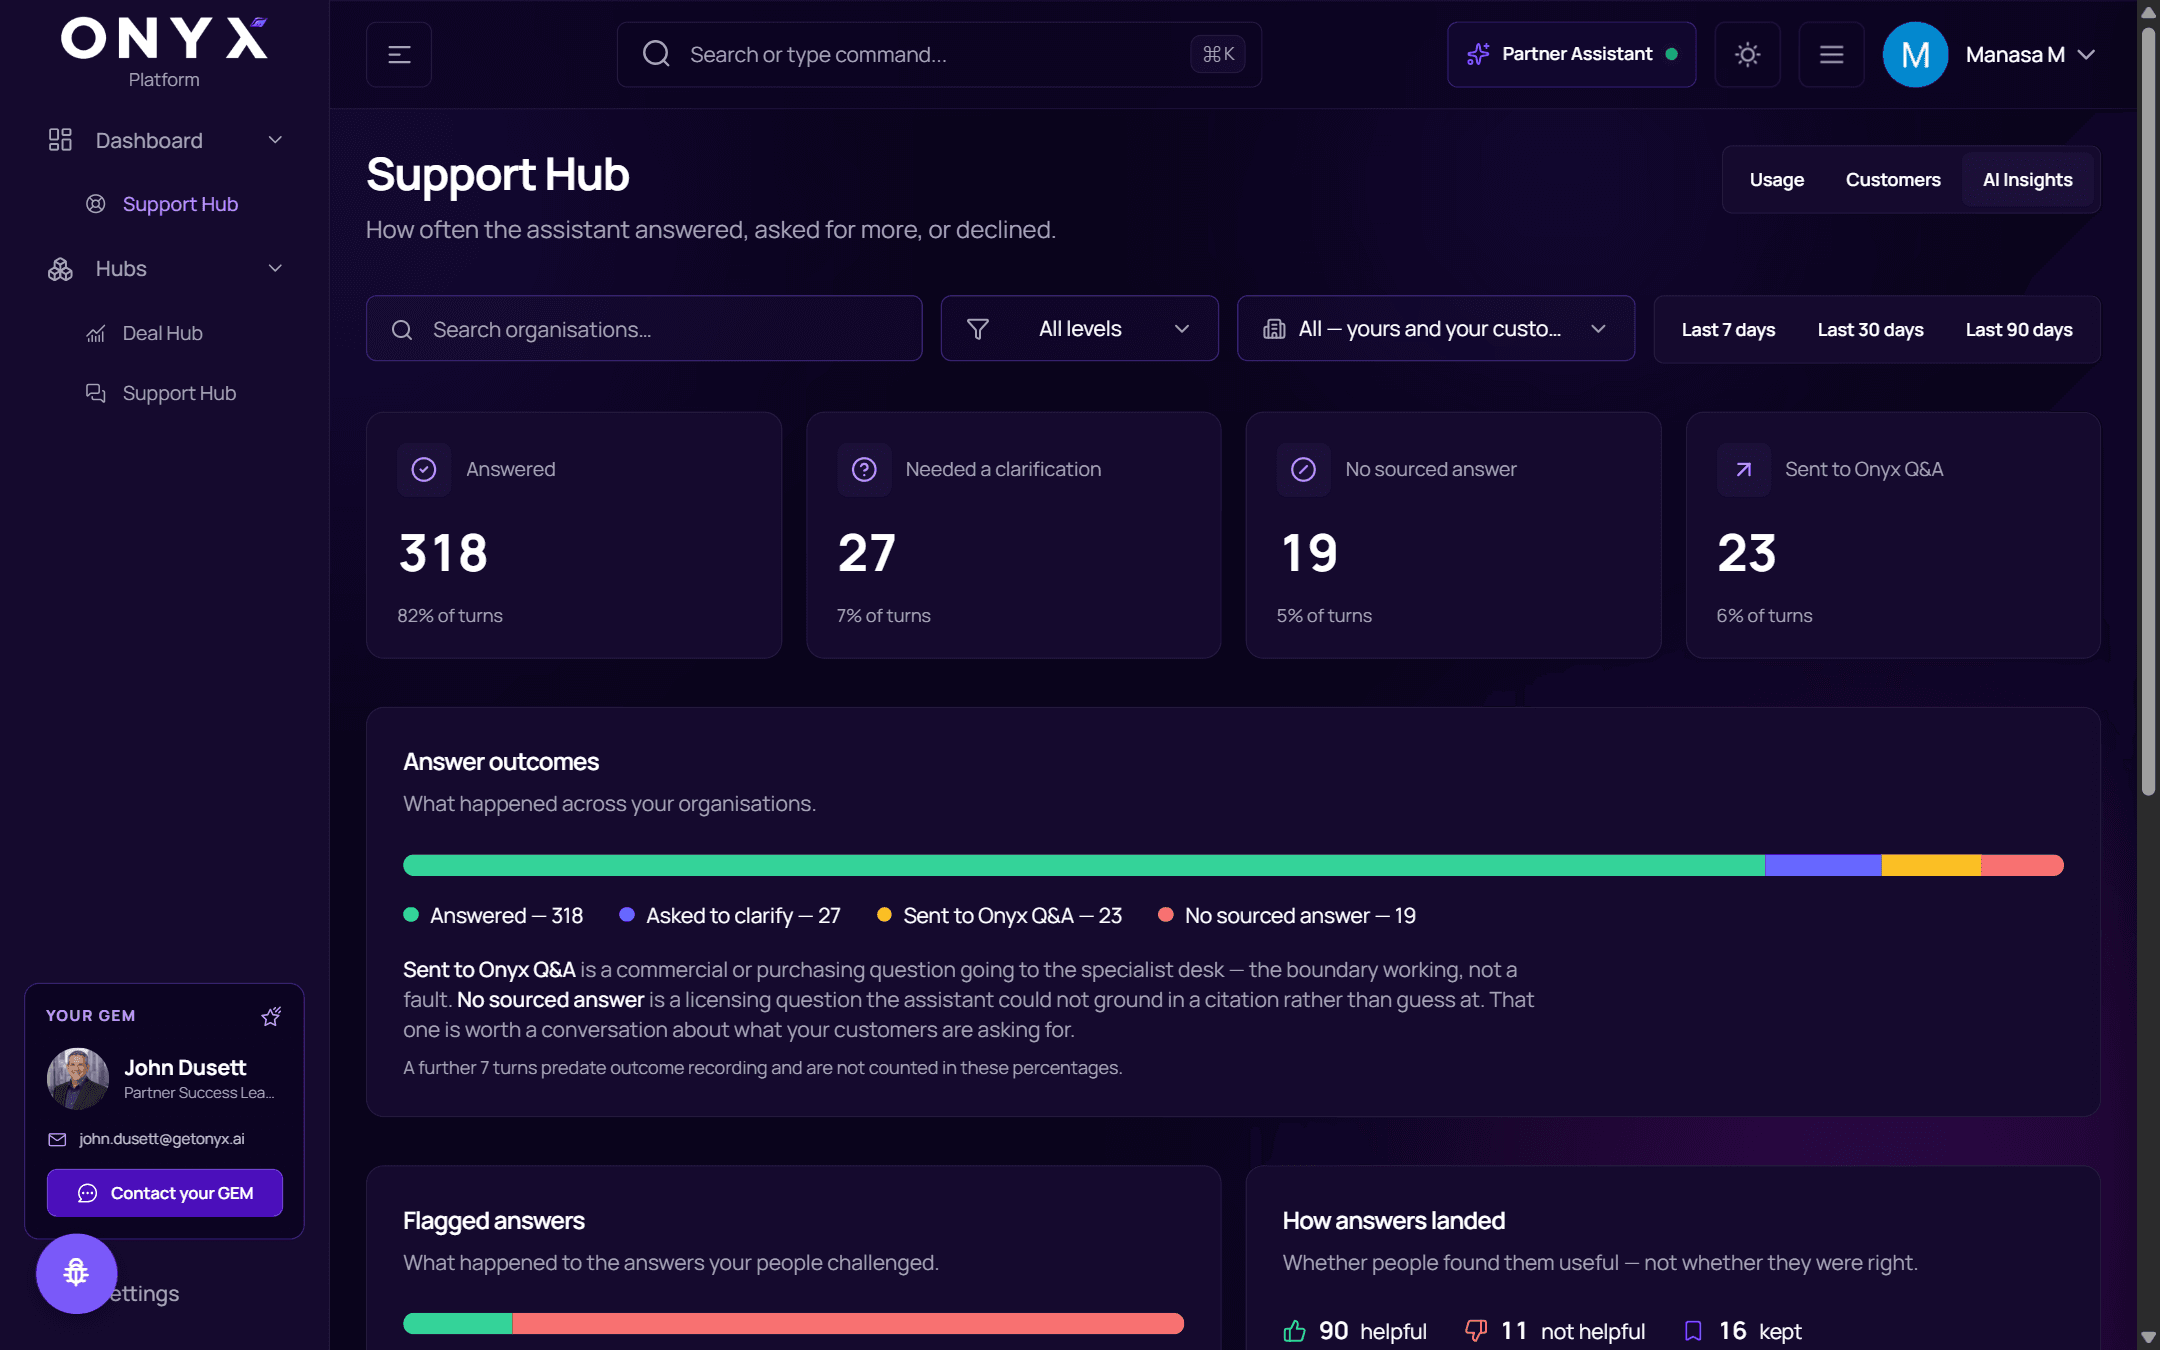2160x1350 pixels.
Task: Select Last 7 days range
Action: coord(1728,330)
